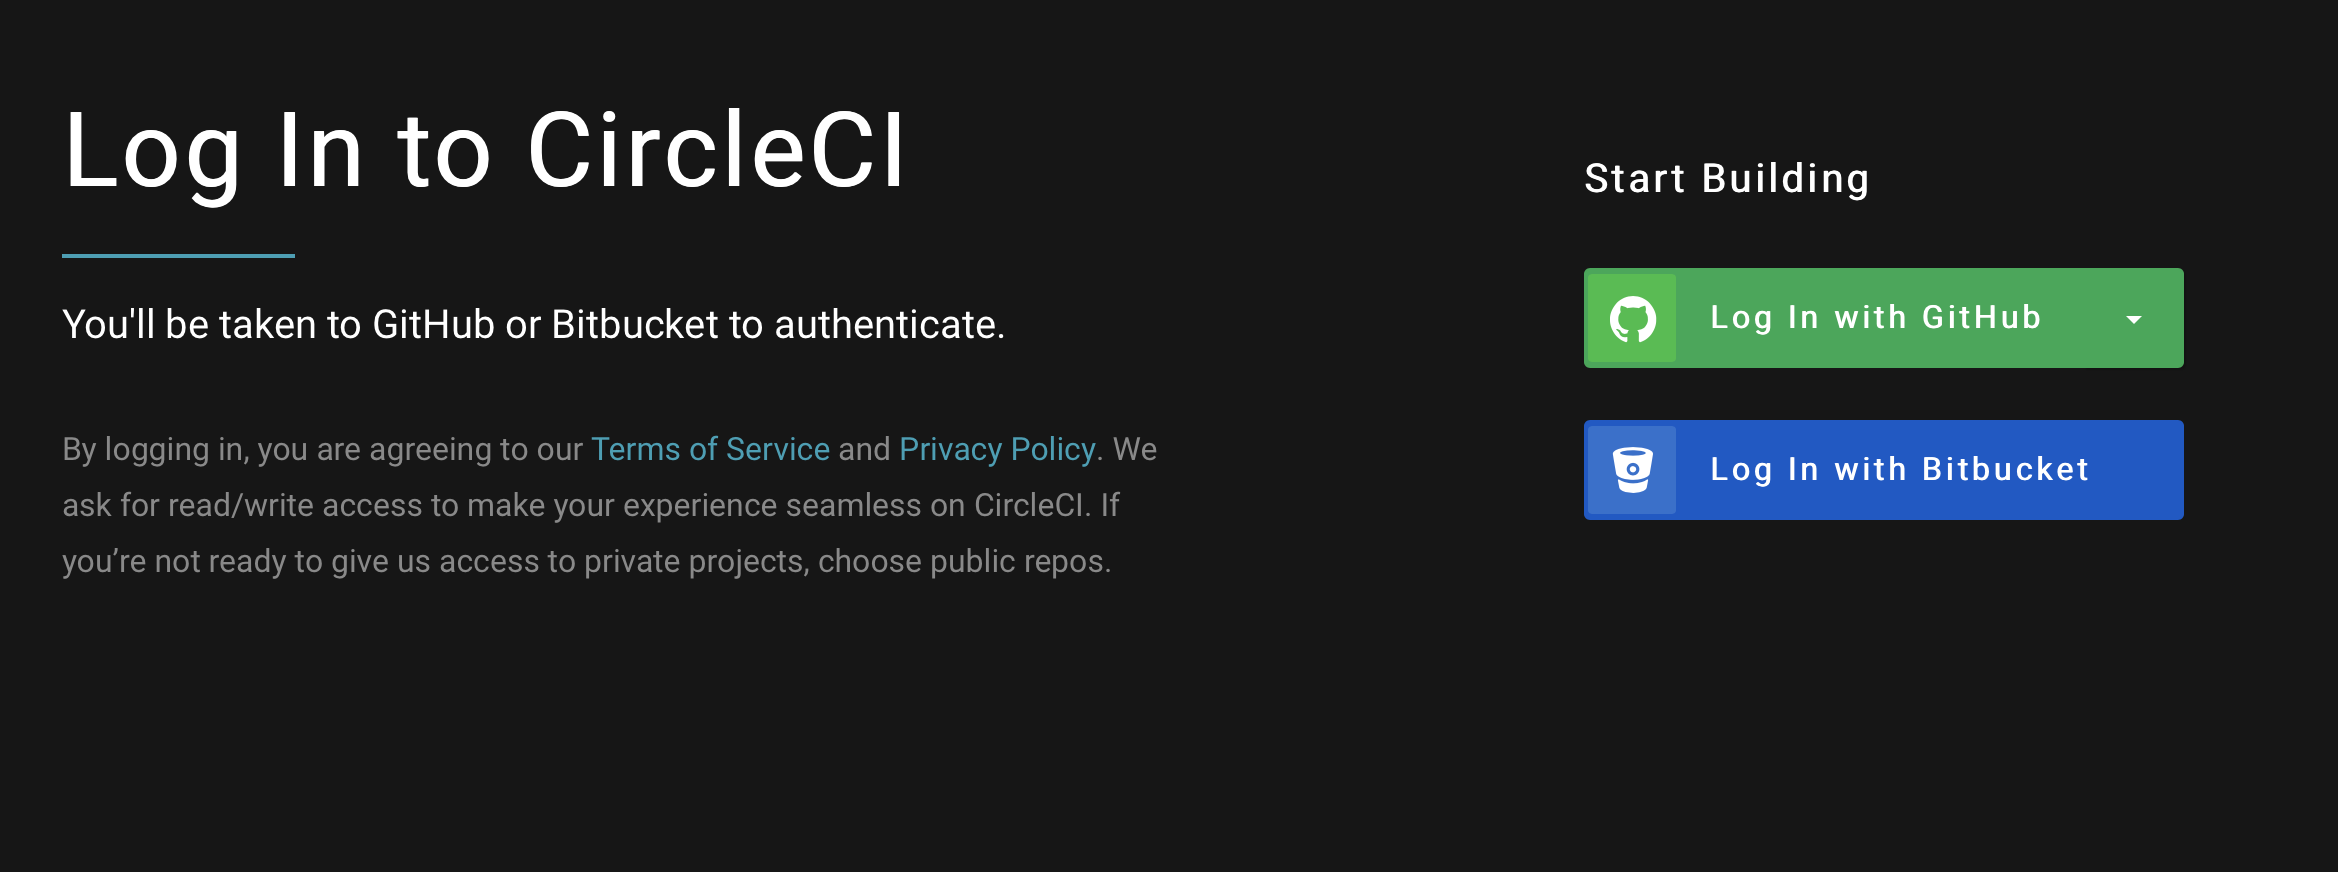Open the Terms of Service link
Viewport: 2338px width, 872px height.
(x=710, y=449)
